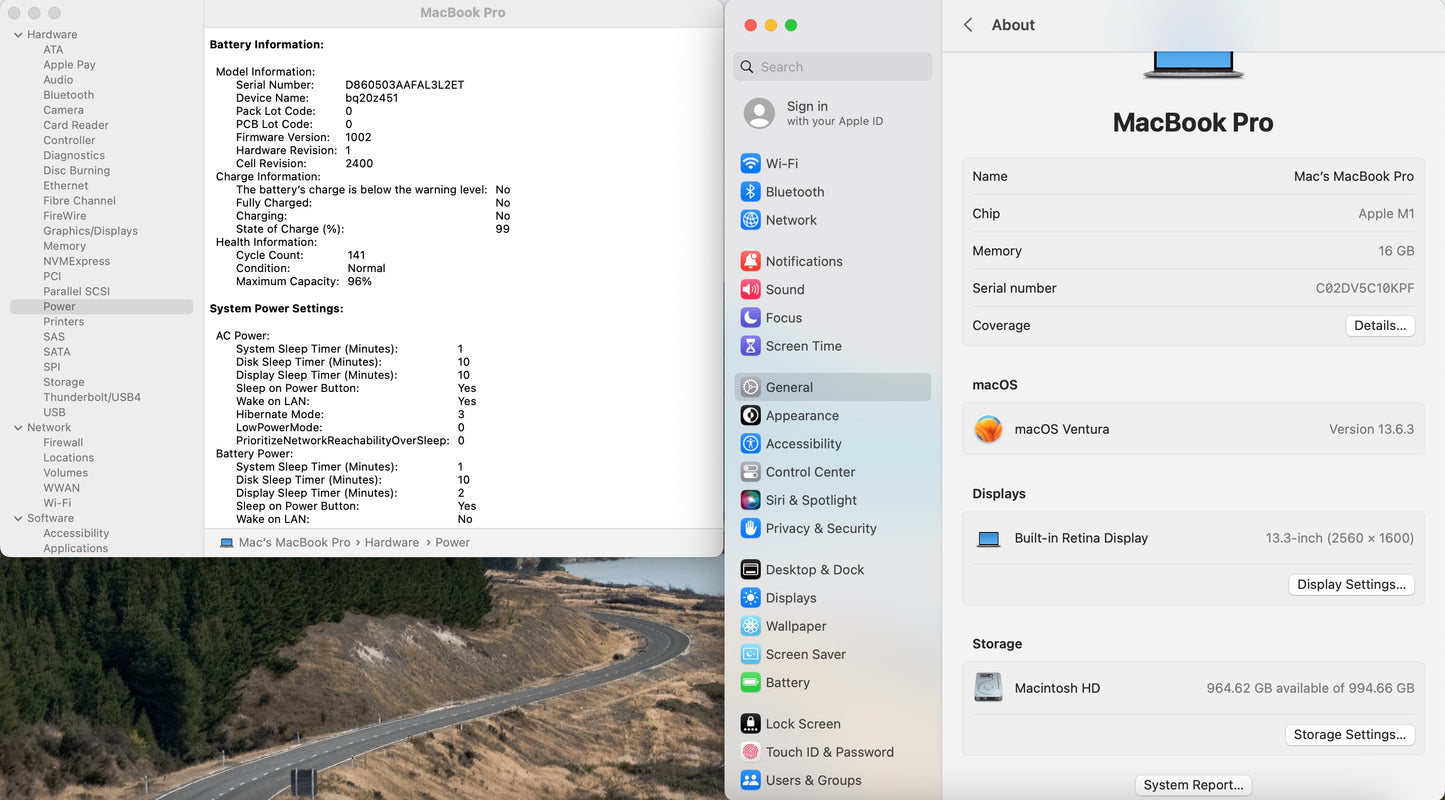This screenshot has width=1445, height=800.
Task: Select NVMExpress in System Report sidebar
Action: (x=76, y=261)
